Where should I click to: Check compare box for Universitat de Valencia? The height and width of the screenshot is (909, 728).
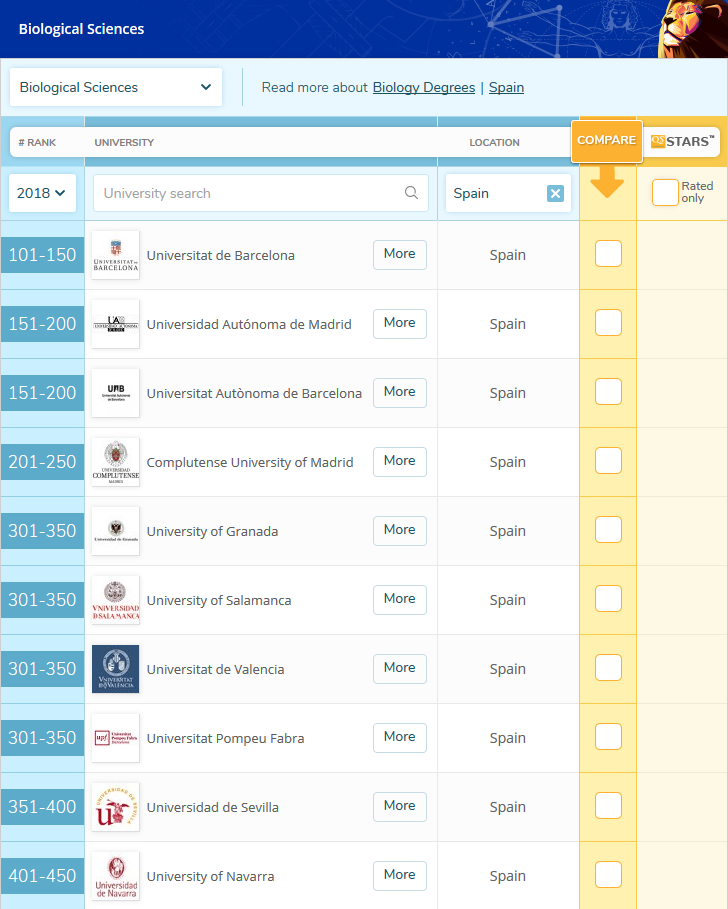(608, 667)
